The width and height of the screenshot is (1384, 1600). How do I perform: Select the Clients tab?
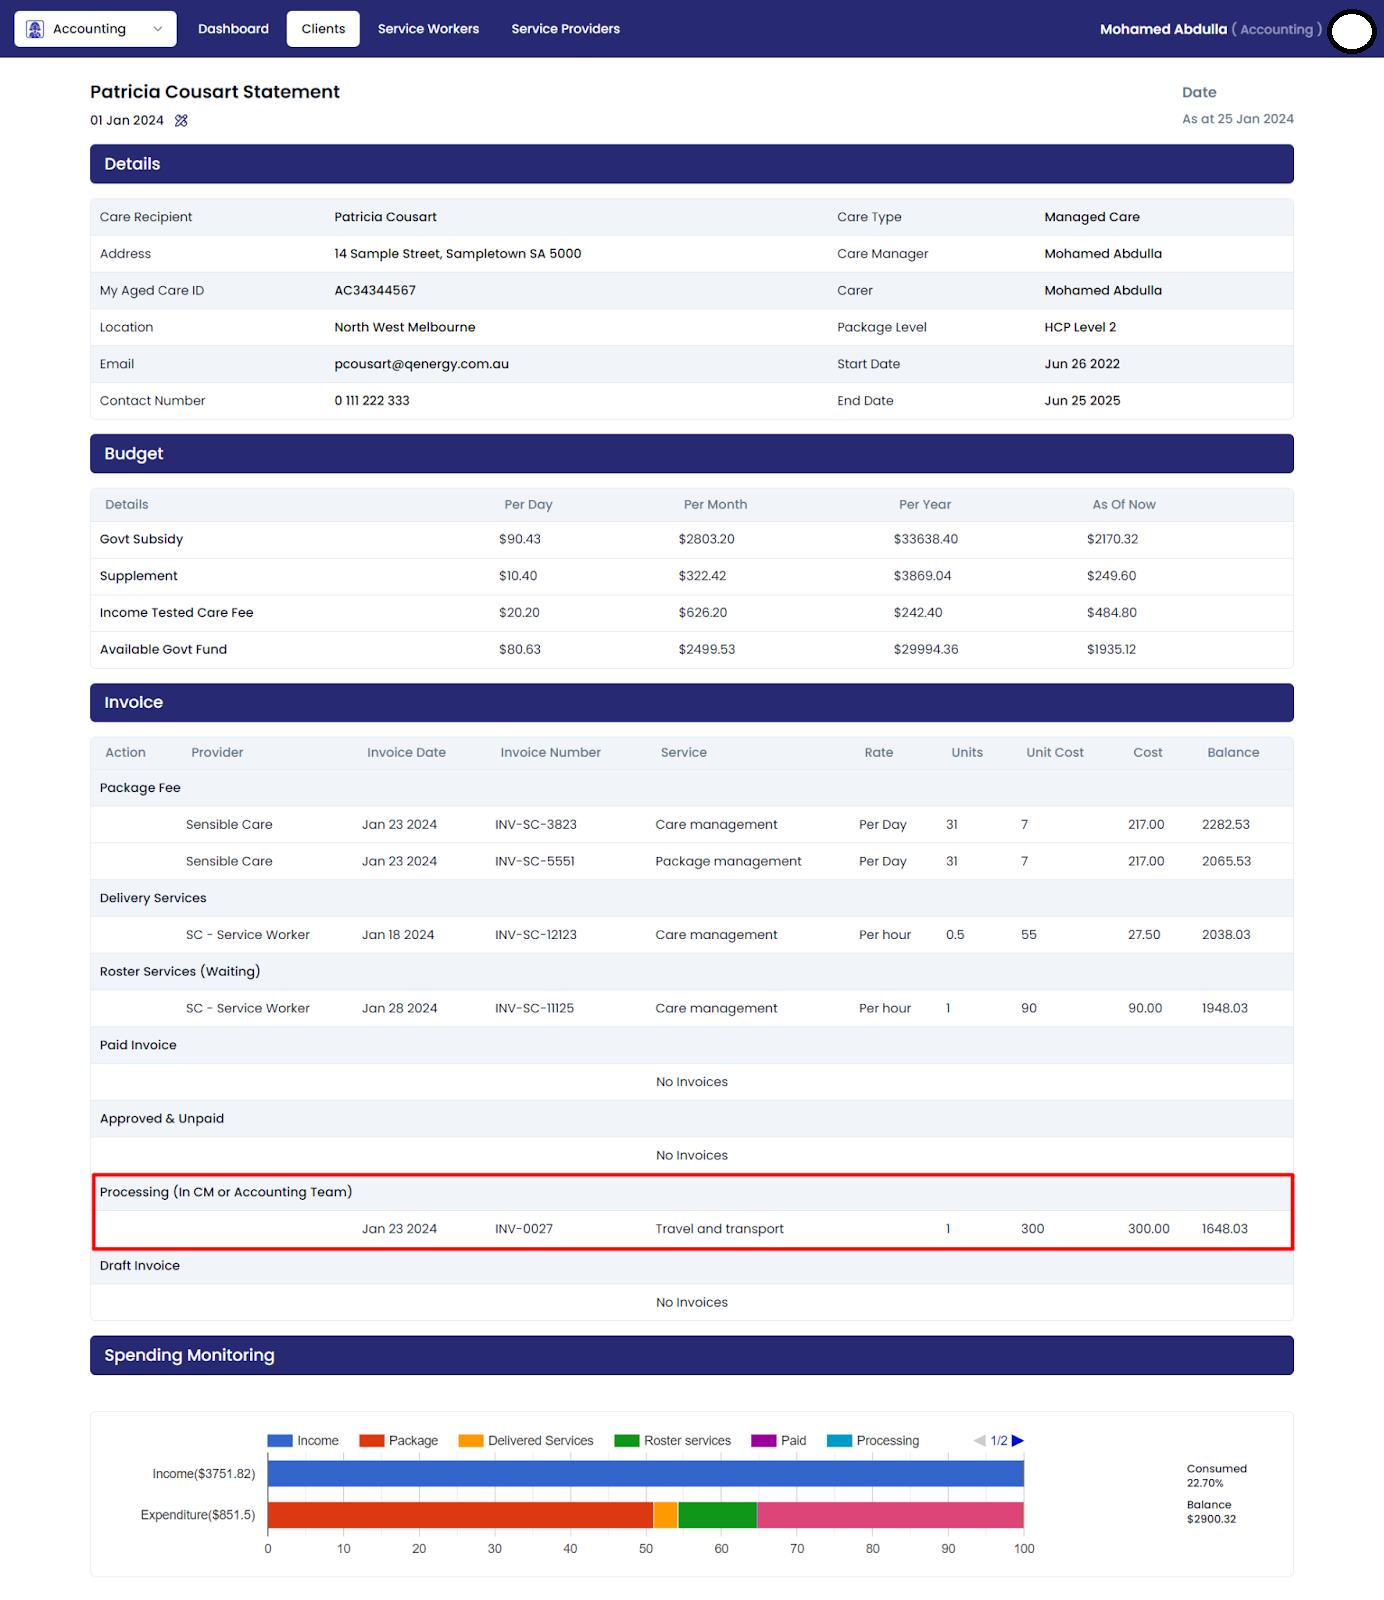[323, 29]
